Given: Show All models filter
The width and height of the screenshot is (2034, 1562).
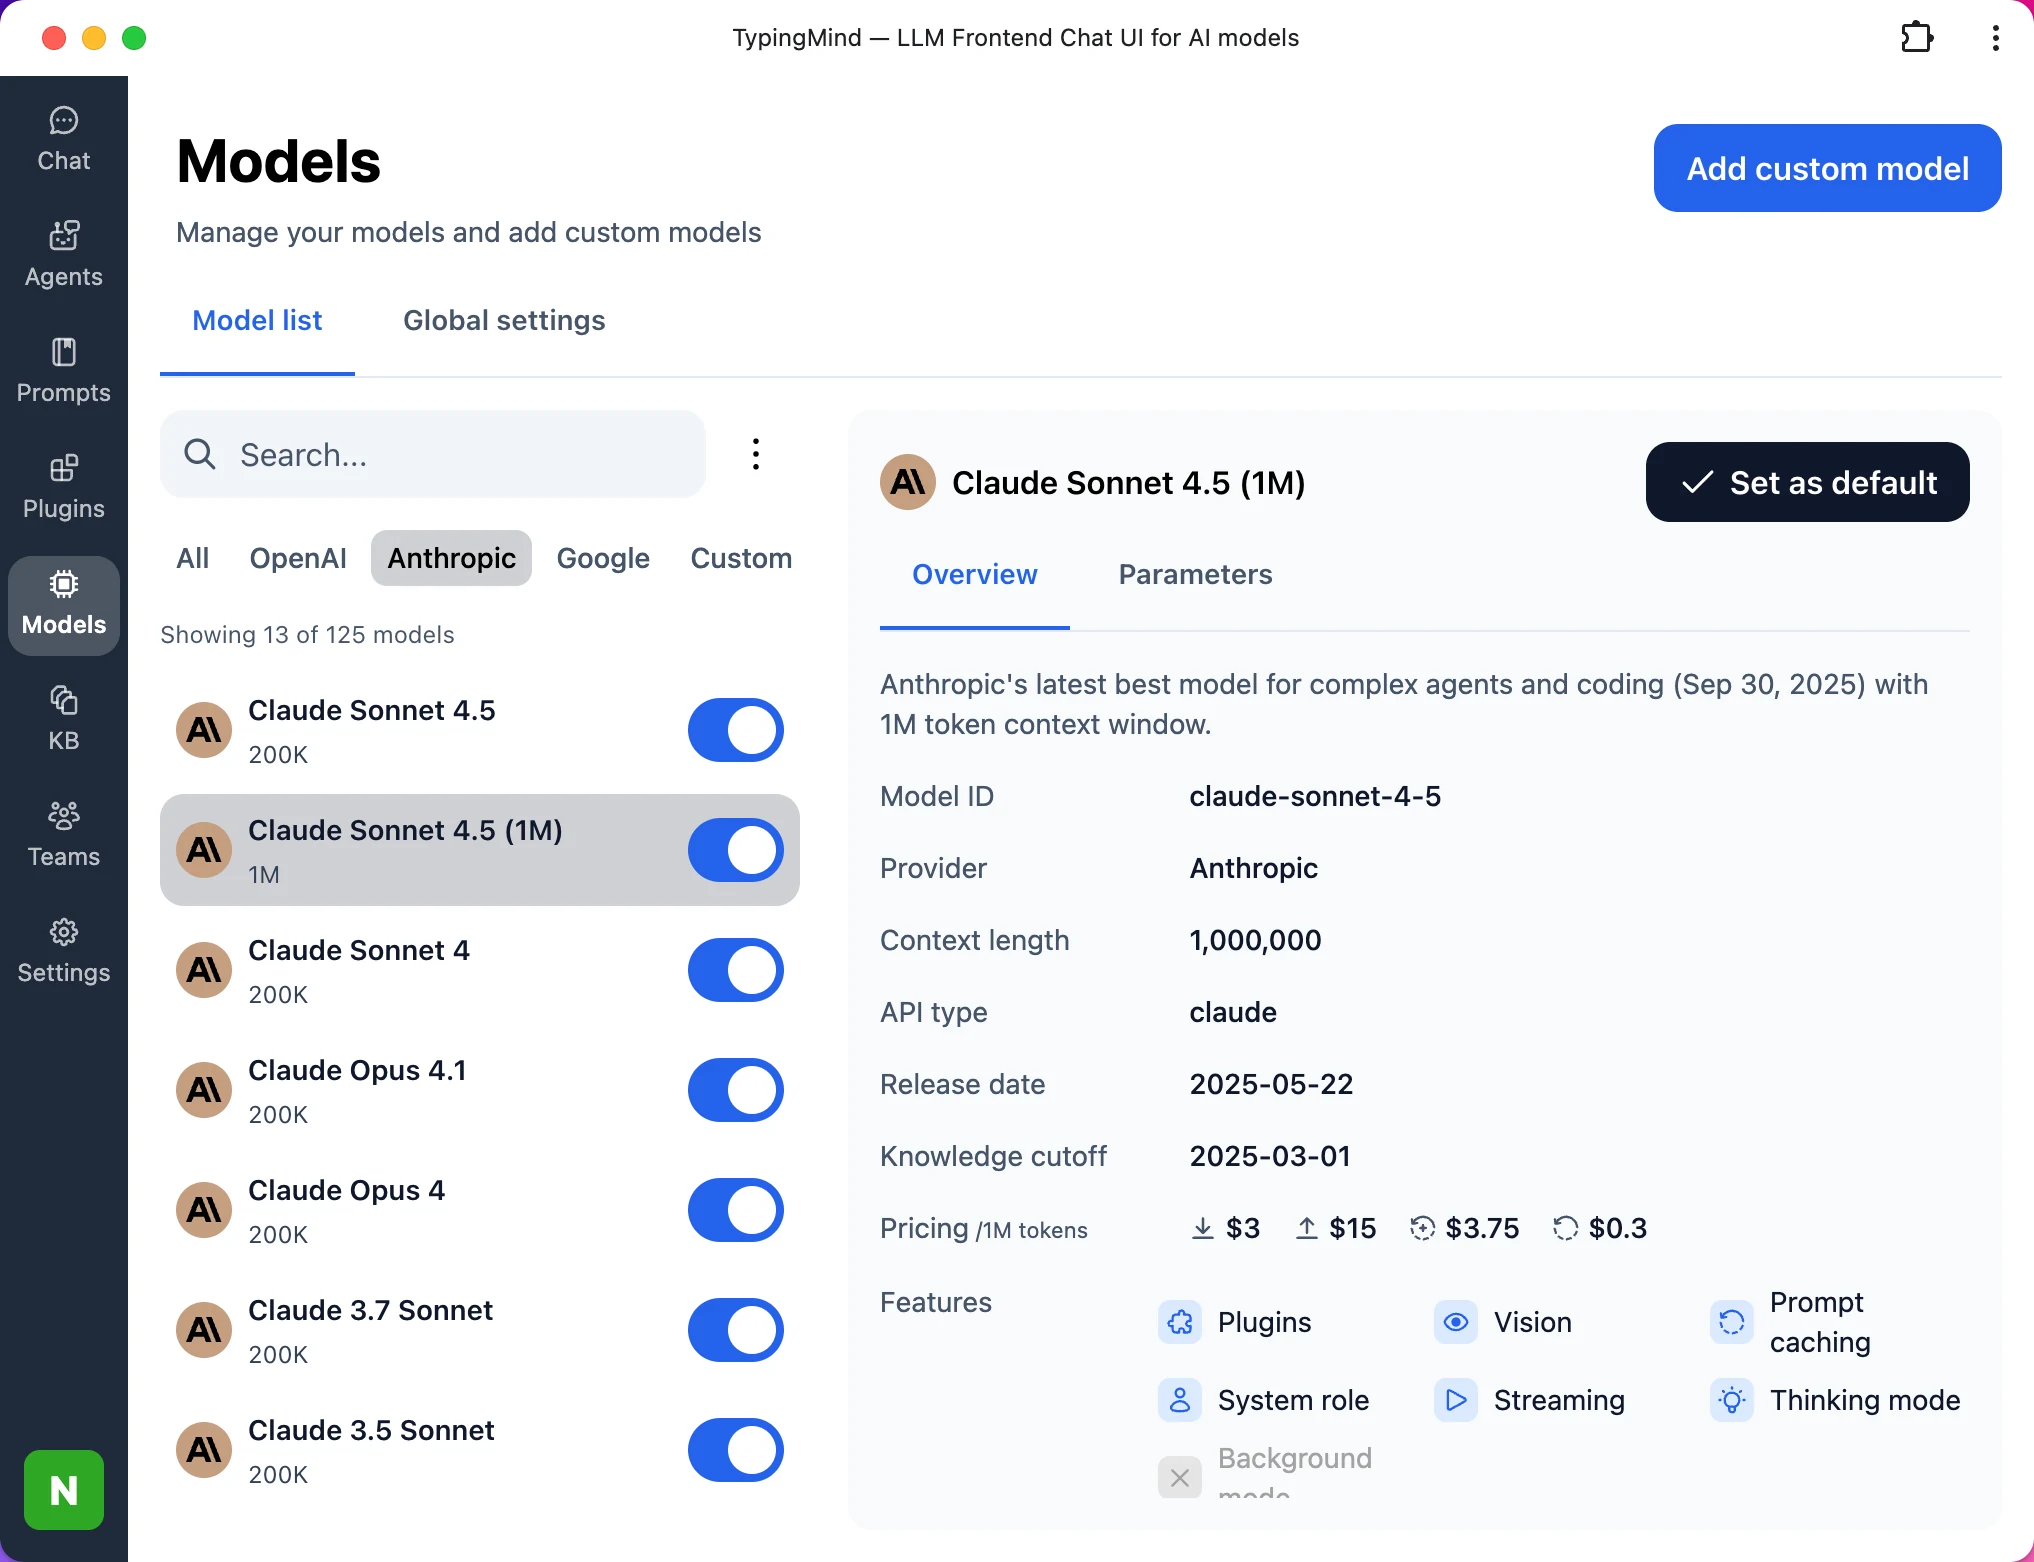Looking at the screenshot, I should coord(193,558).
